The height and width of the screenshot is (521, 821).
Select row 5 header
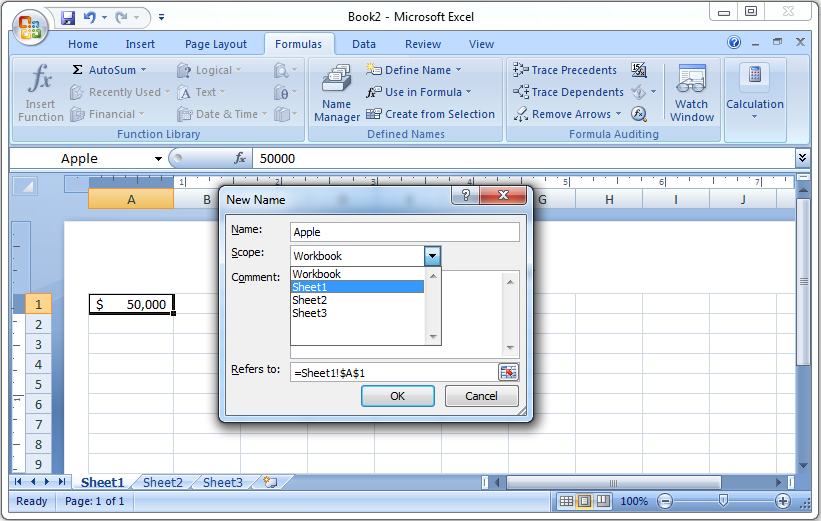(38, 384)
